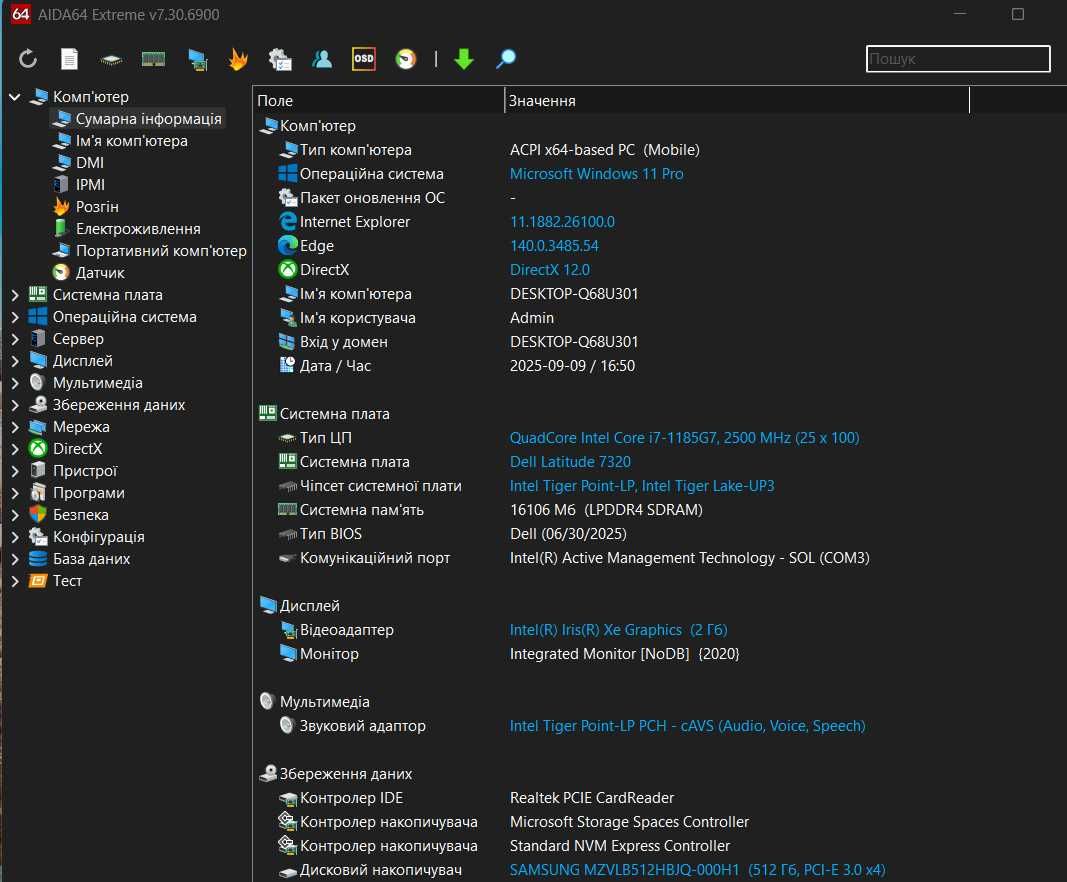Open the Intel Tiger Point-LP PCH cAVS link
1067x882 pixels.
[x=687, y=725]
